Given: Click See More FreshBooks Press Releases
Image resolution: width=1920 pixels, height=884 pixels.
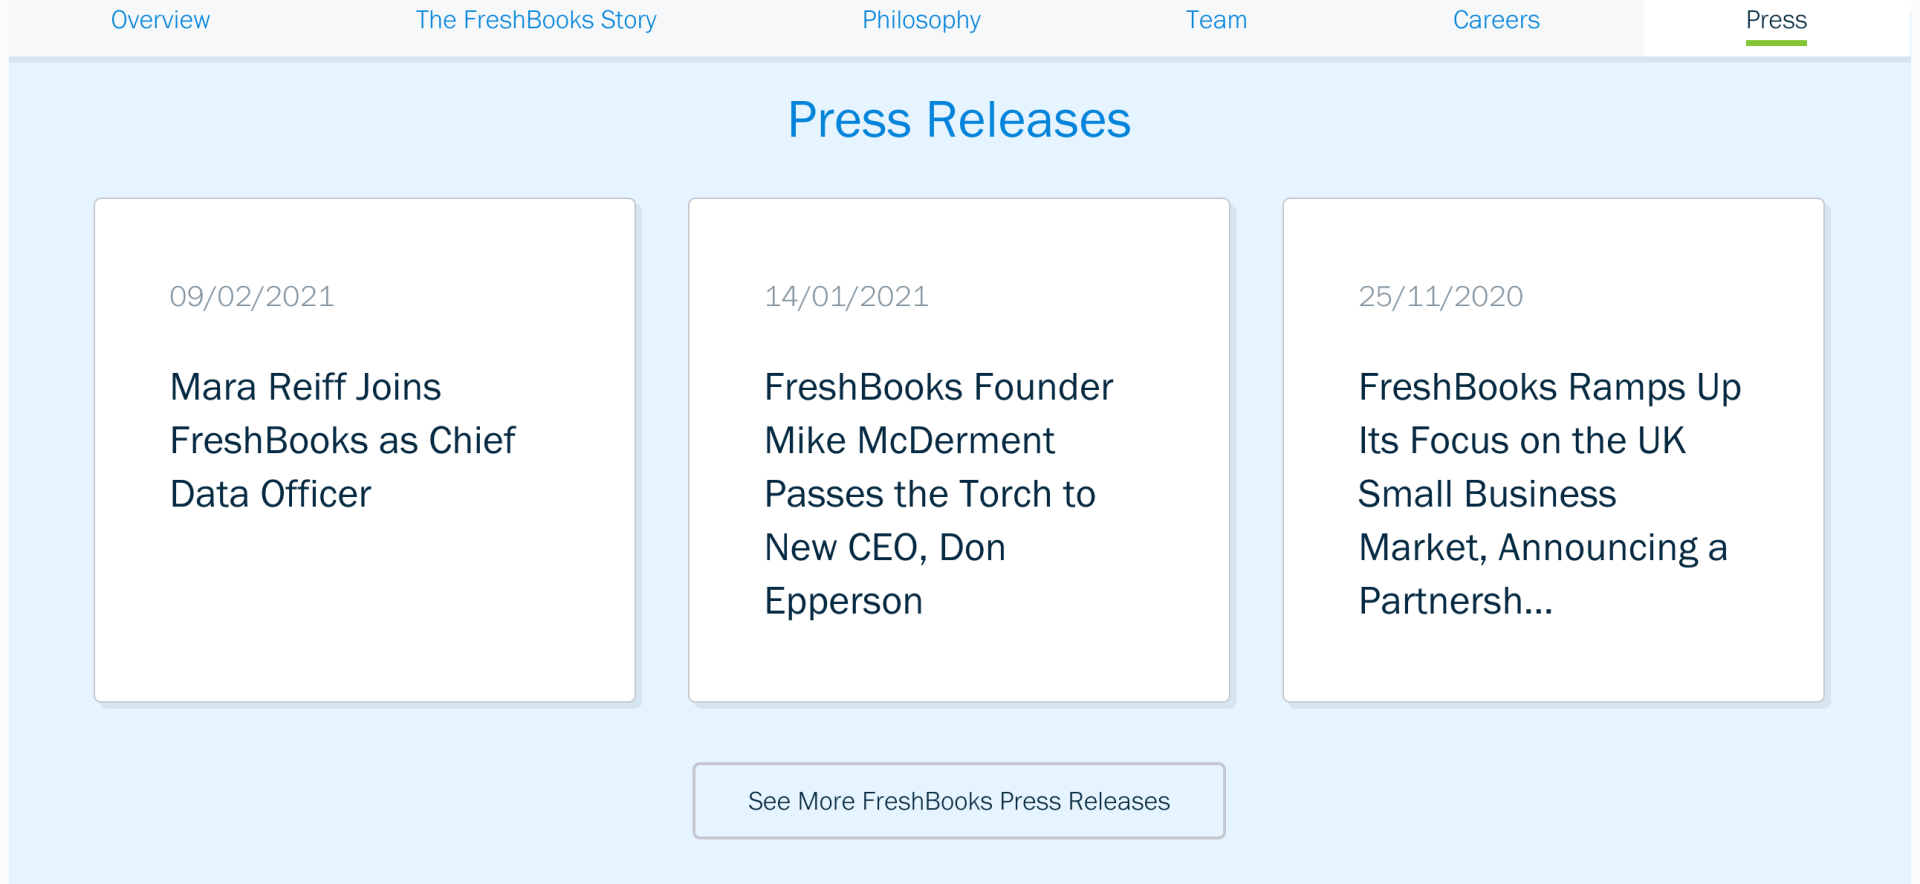Looking at the screenshot, I should [958, 800].
